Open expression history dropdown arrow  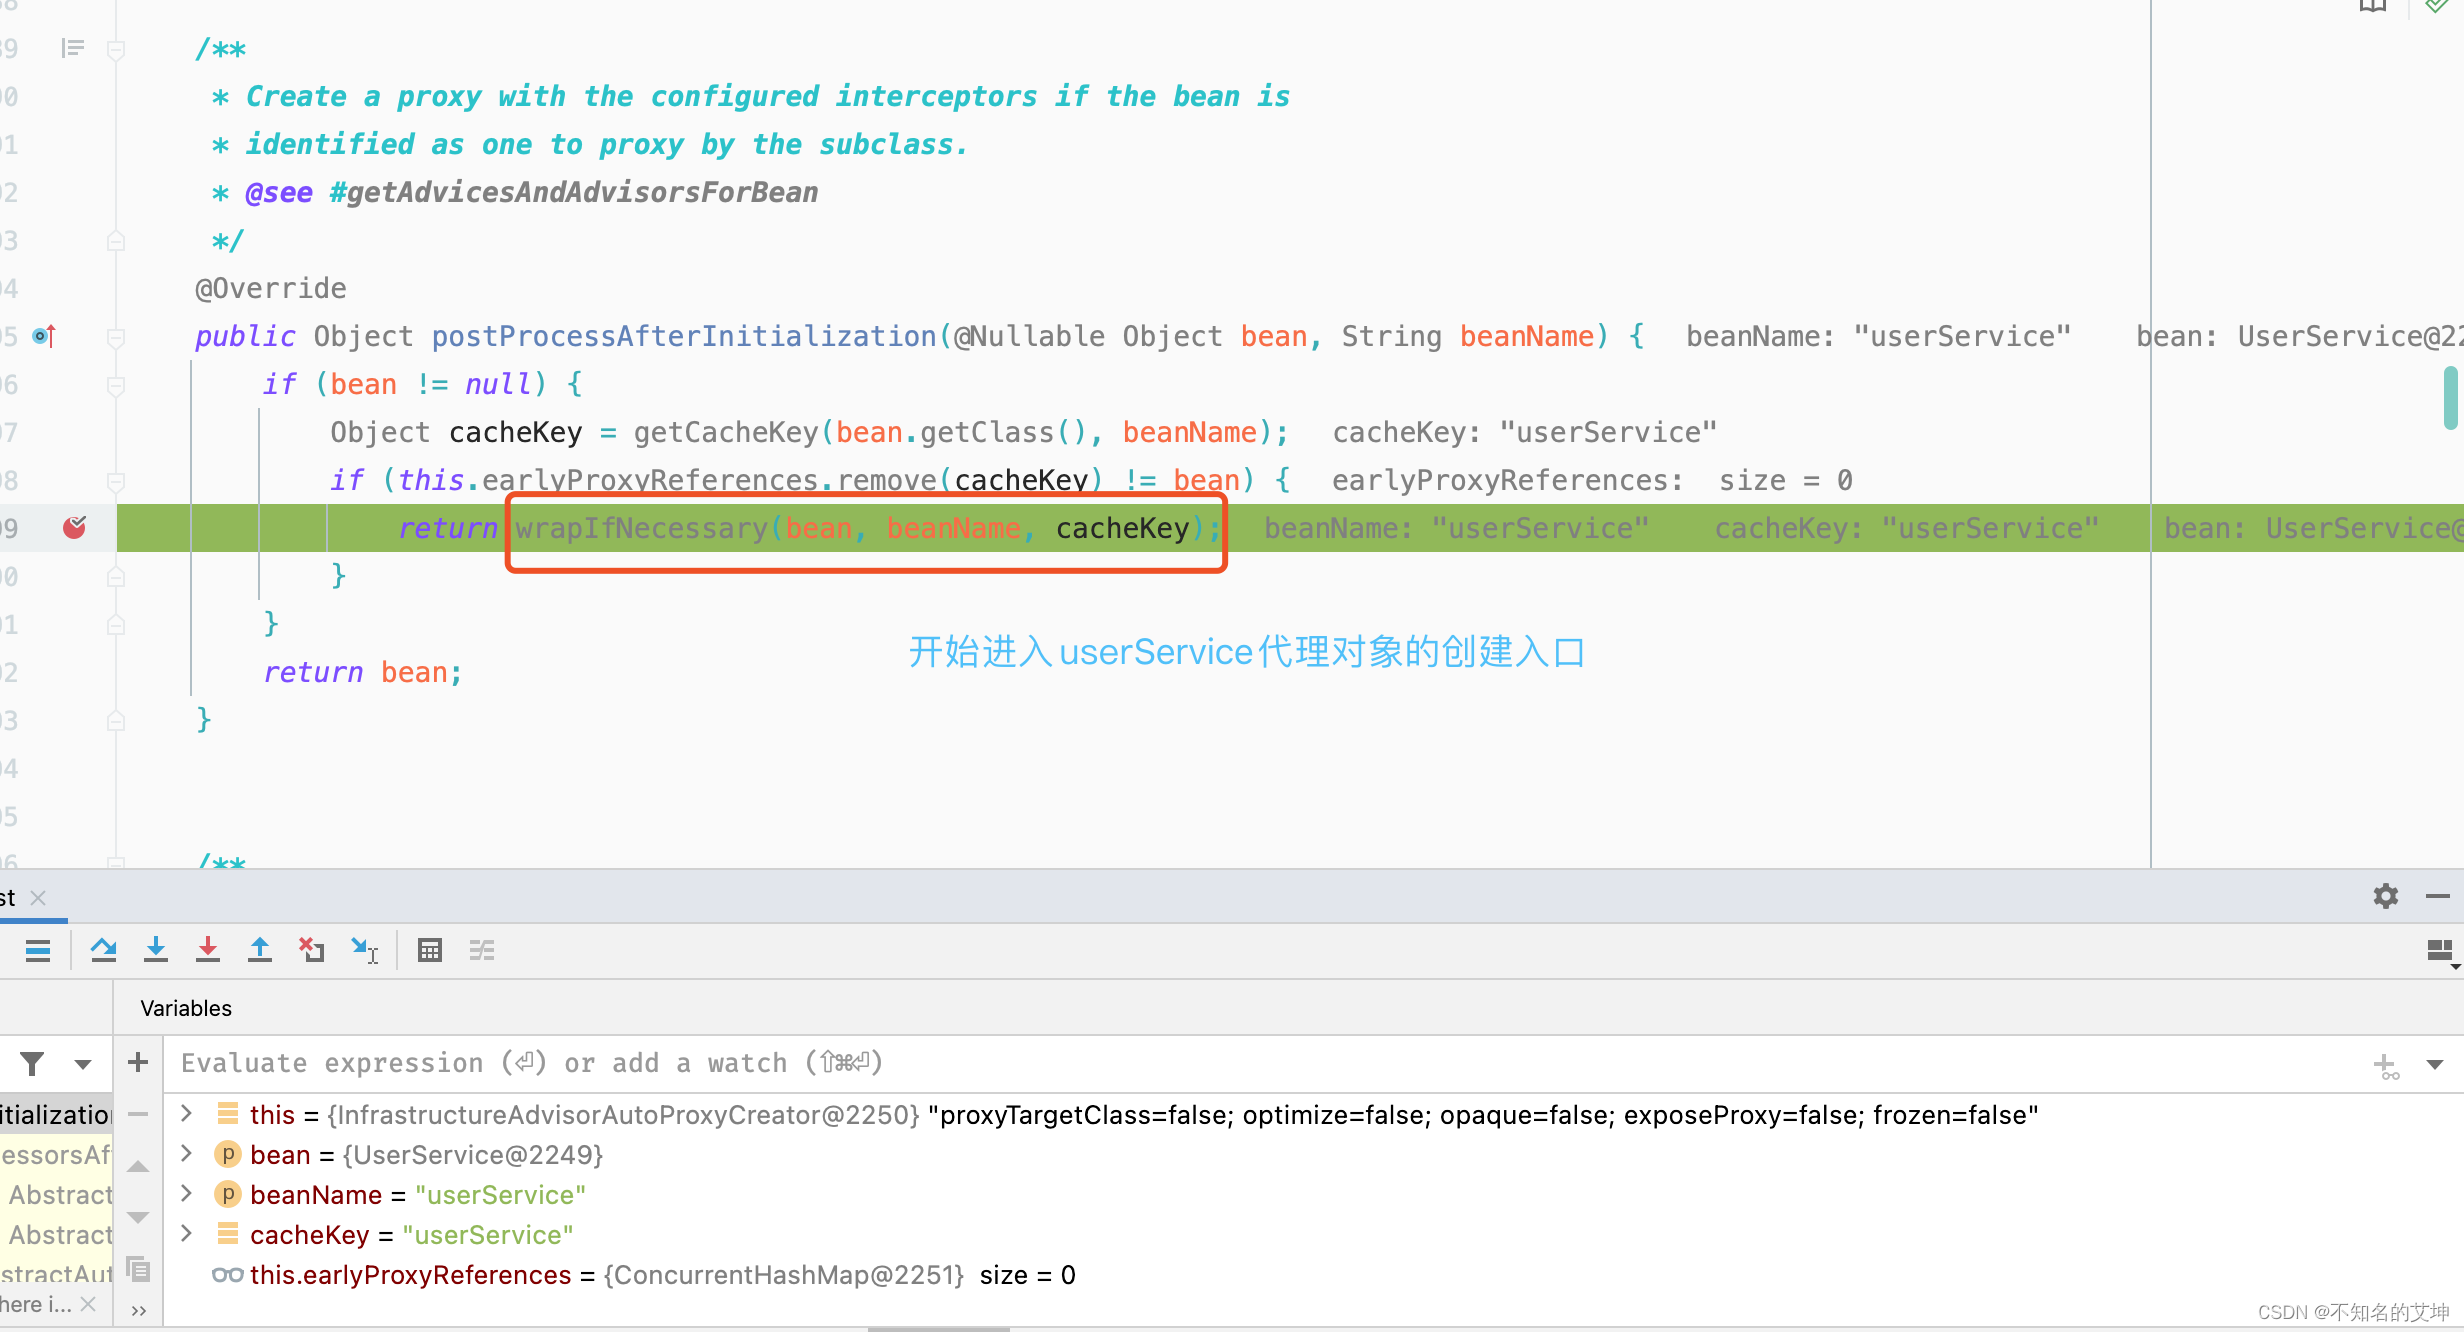(2435, 1065)
